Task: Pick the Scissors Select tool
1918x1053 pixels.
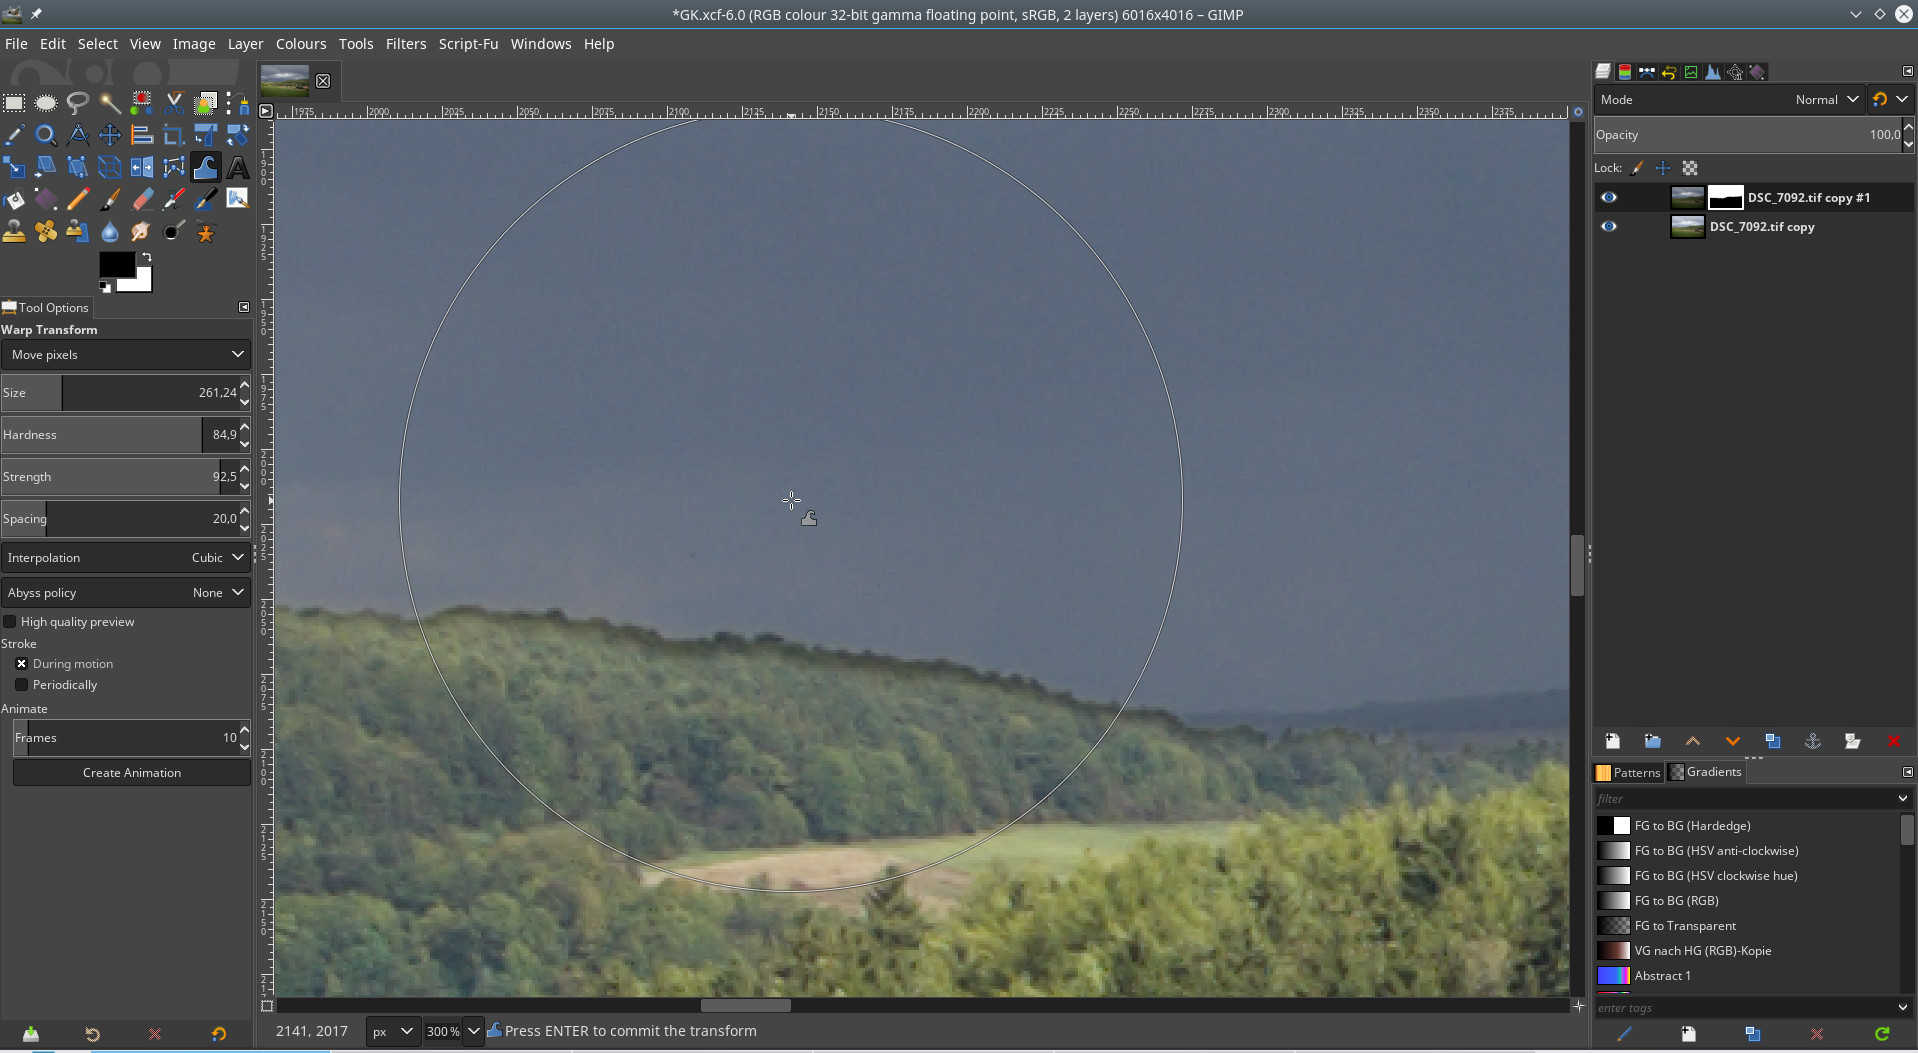Action: (174, 103)
